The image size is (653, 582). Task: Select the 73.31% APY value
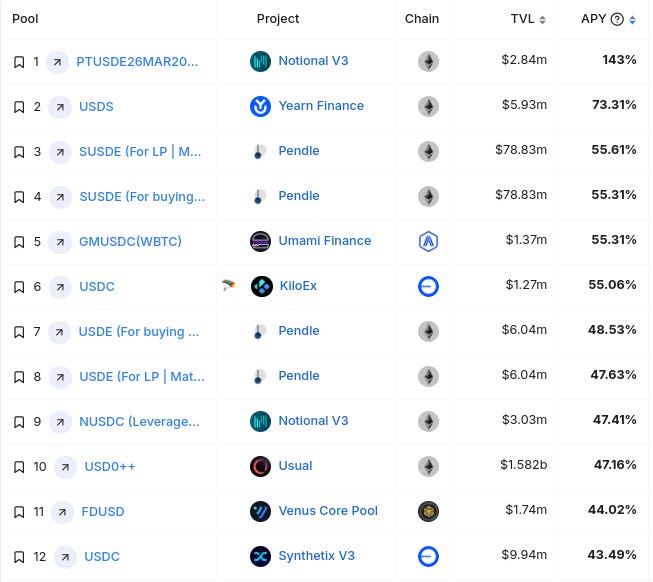coord(614,105)
